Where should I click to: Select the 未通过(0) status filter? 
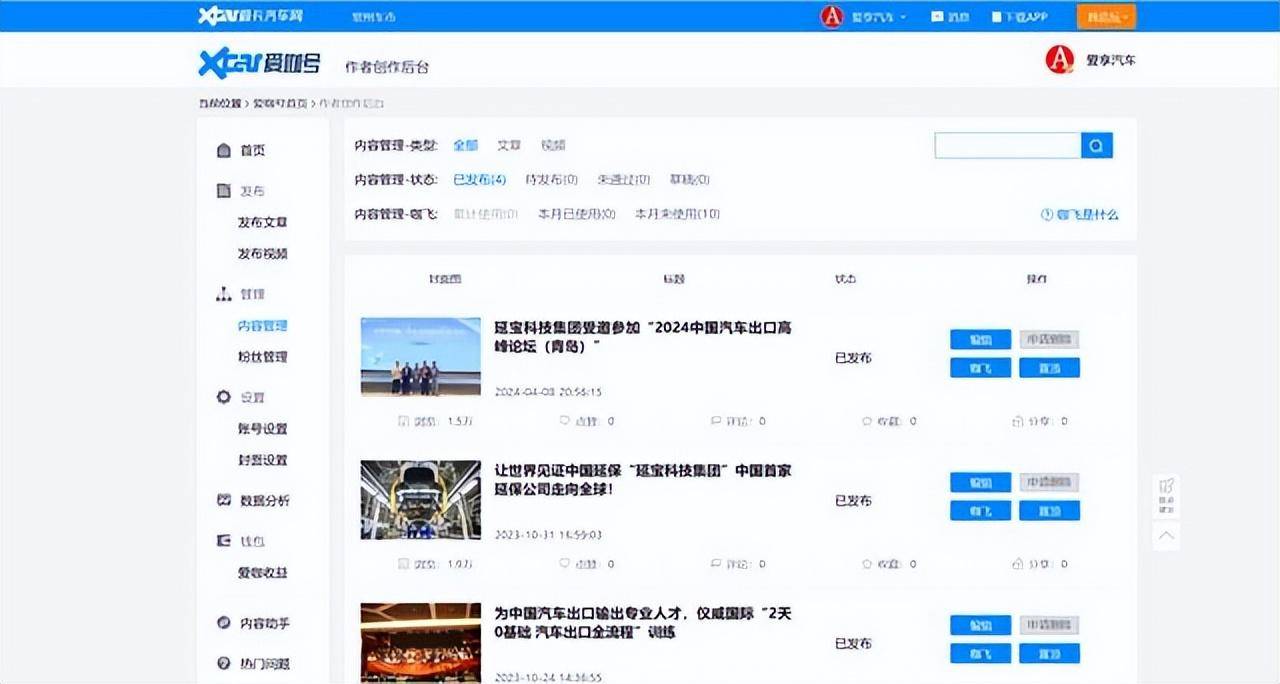click(x=623, y=180)
